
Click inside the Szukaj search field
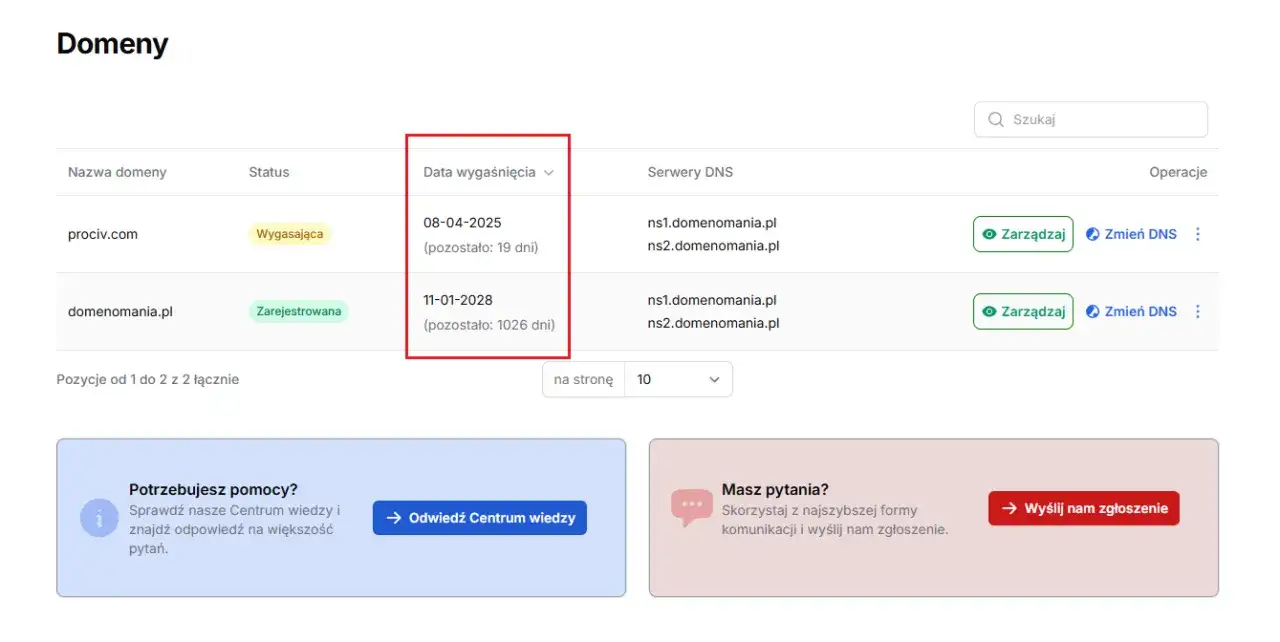tap(1090, 119)
